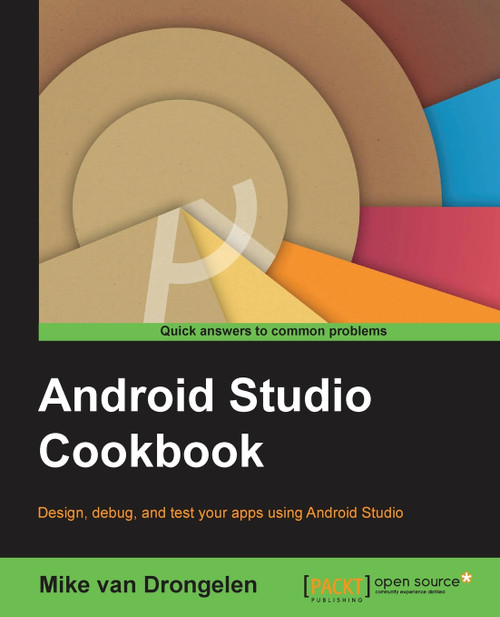Image resolution: width=500 pixels, height=617 pixels.
Task: Click the "Quick answers to common problems" banner text
Action: (x=273, y=331)
